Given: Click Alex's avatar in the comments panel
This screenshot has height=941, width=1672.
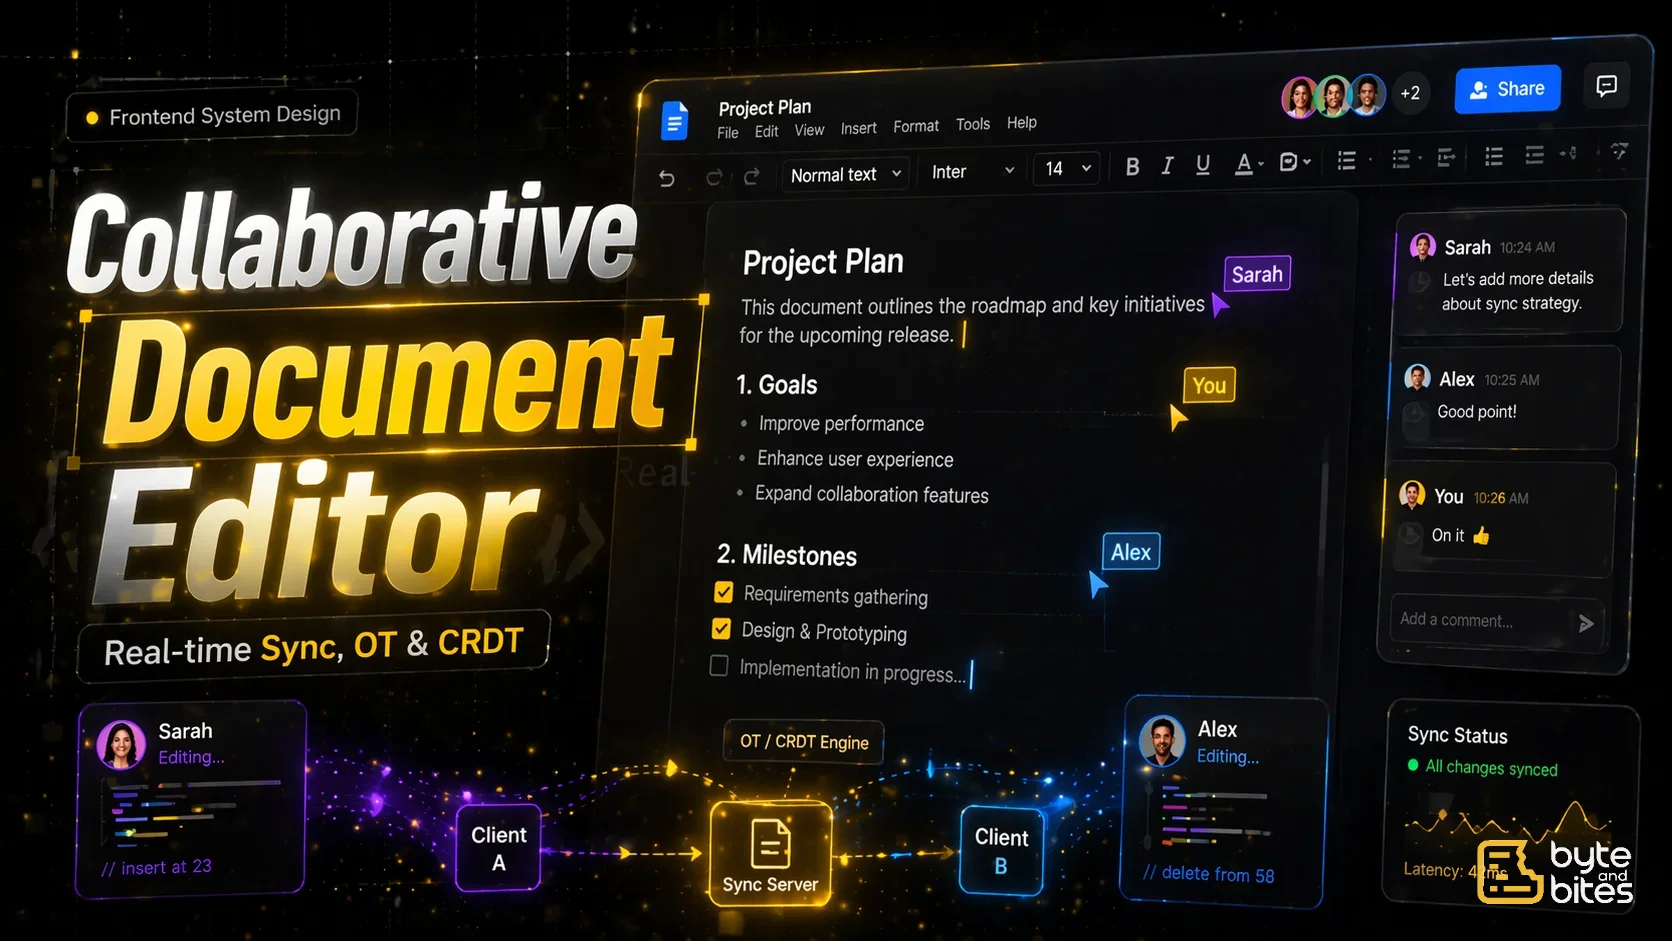Looking at the screenshot, I should click(x=1417, y=378).
